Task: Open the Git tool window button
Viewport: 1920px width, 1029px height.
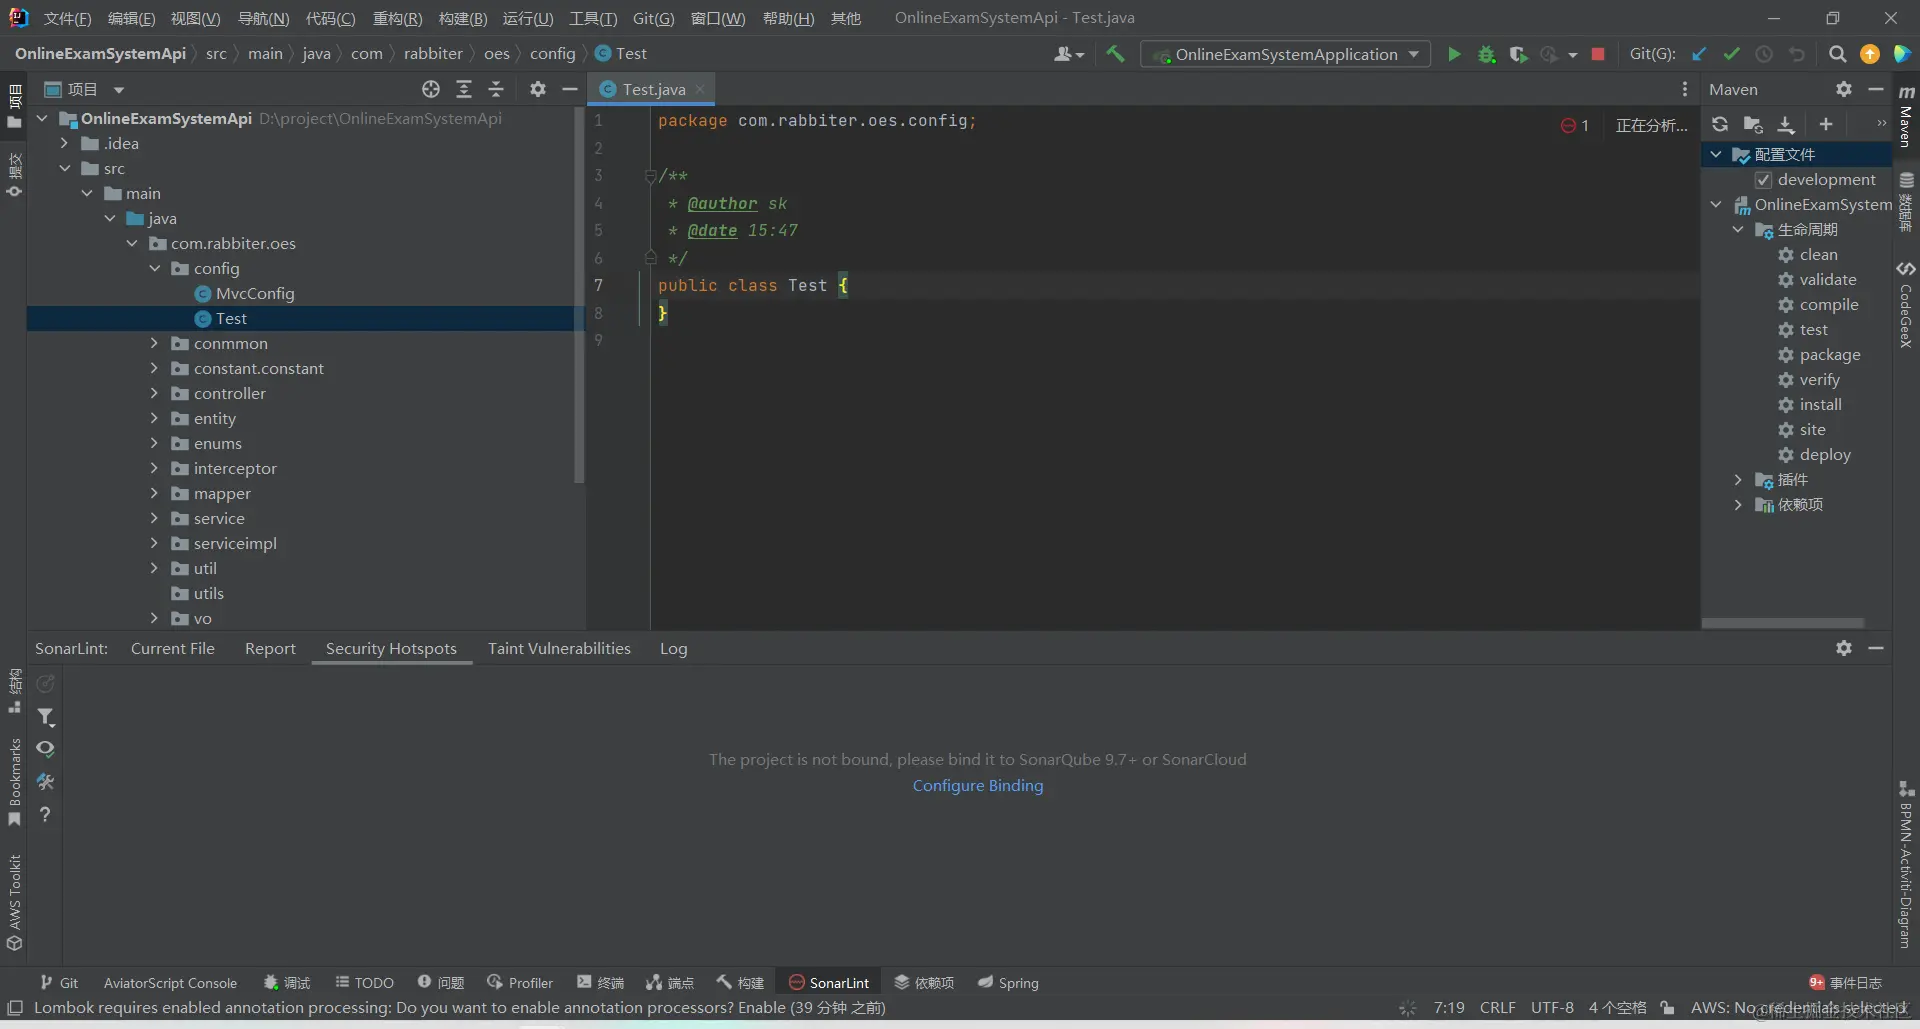Action: click(x=59, y=983)
